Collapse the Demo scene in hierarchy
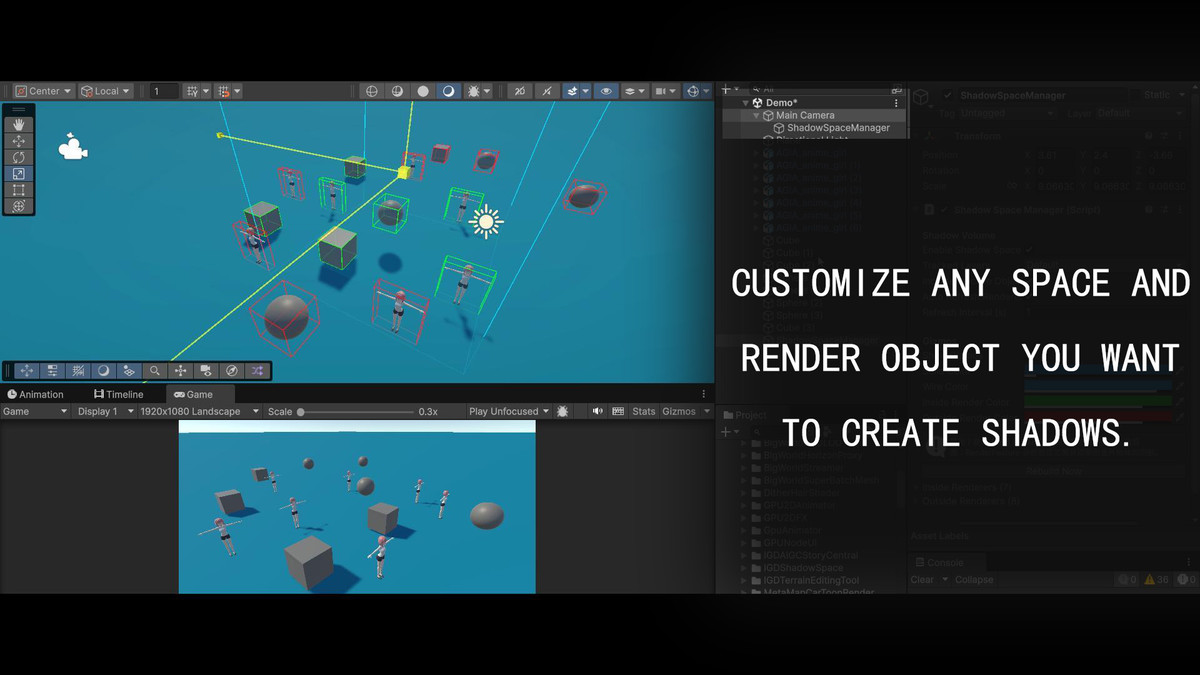This screenshot has width=1200, height=675. point(745,103)
